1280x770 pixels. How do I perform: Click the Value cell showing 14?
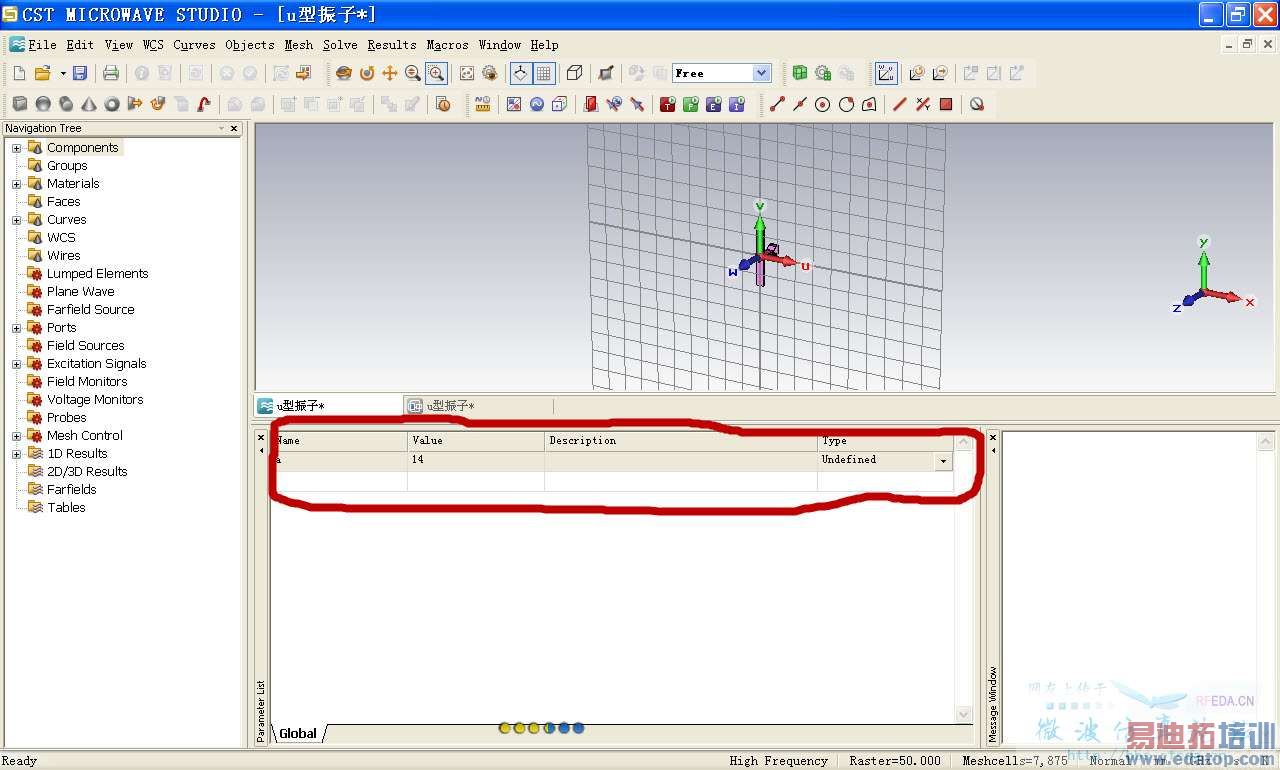tap(476, 460)
